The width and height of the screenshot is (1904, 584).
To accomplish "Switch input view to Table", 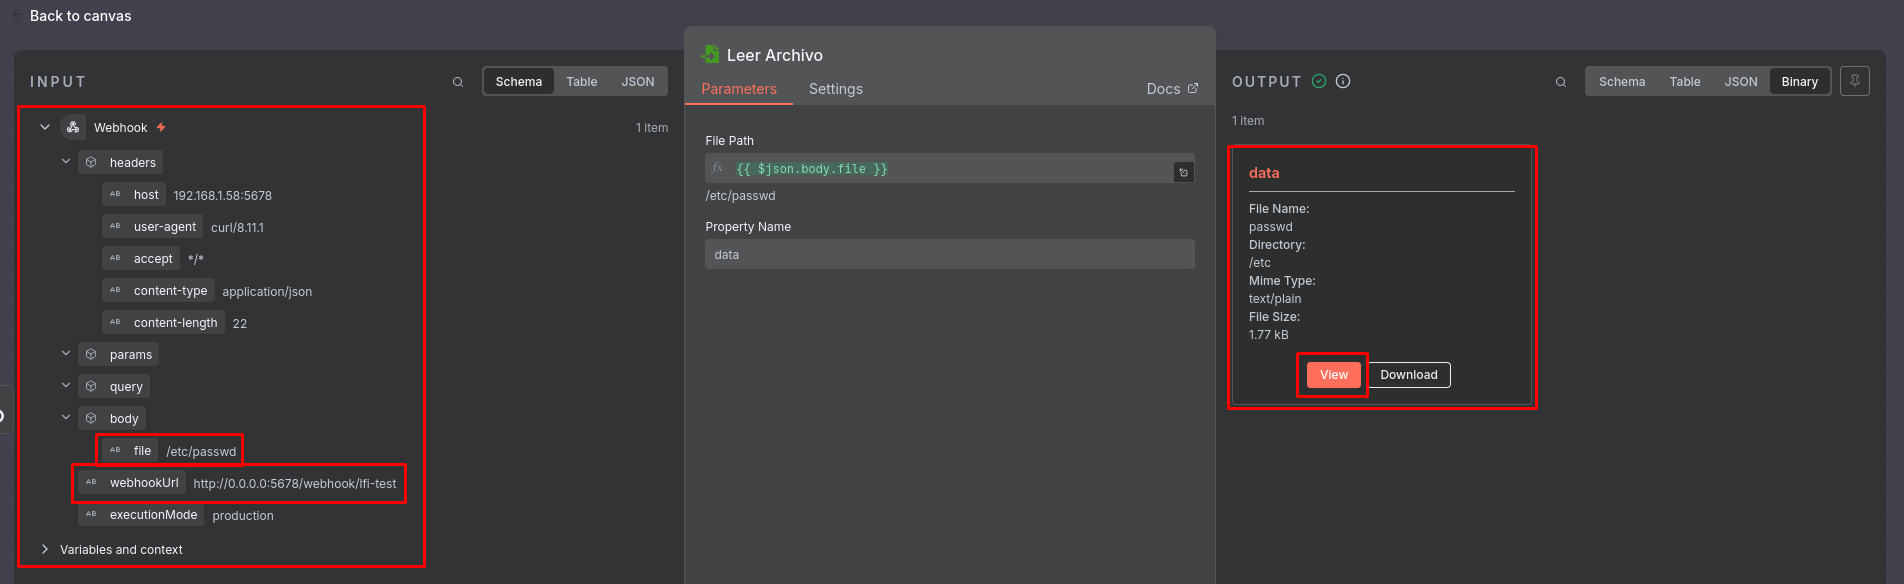I will (x=581, y=82).
